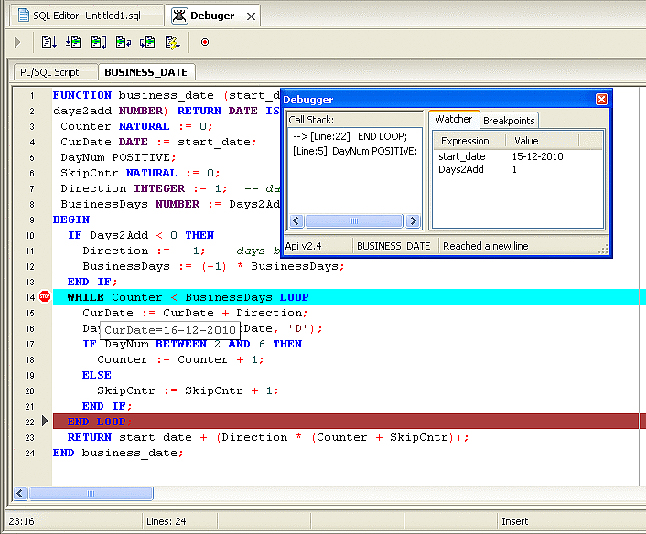The image size is (646, 534).
Task: Click the third debug step toolbar icon
Action: (98, 42)
